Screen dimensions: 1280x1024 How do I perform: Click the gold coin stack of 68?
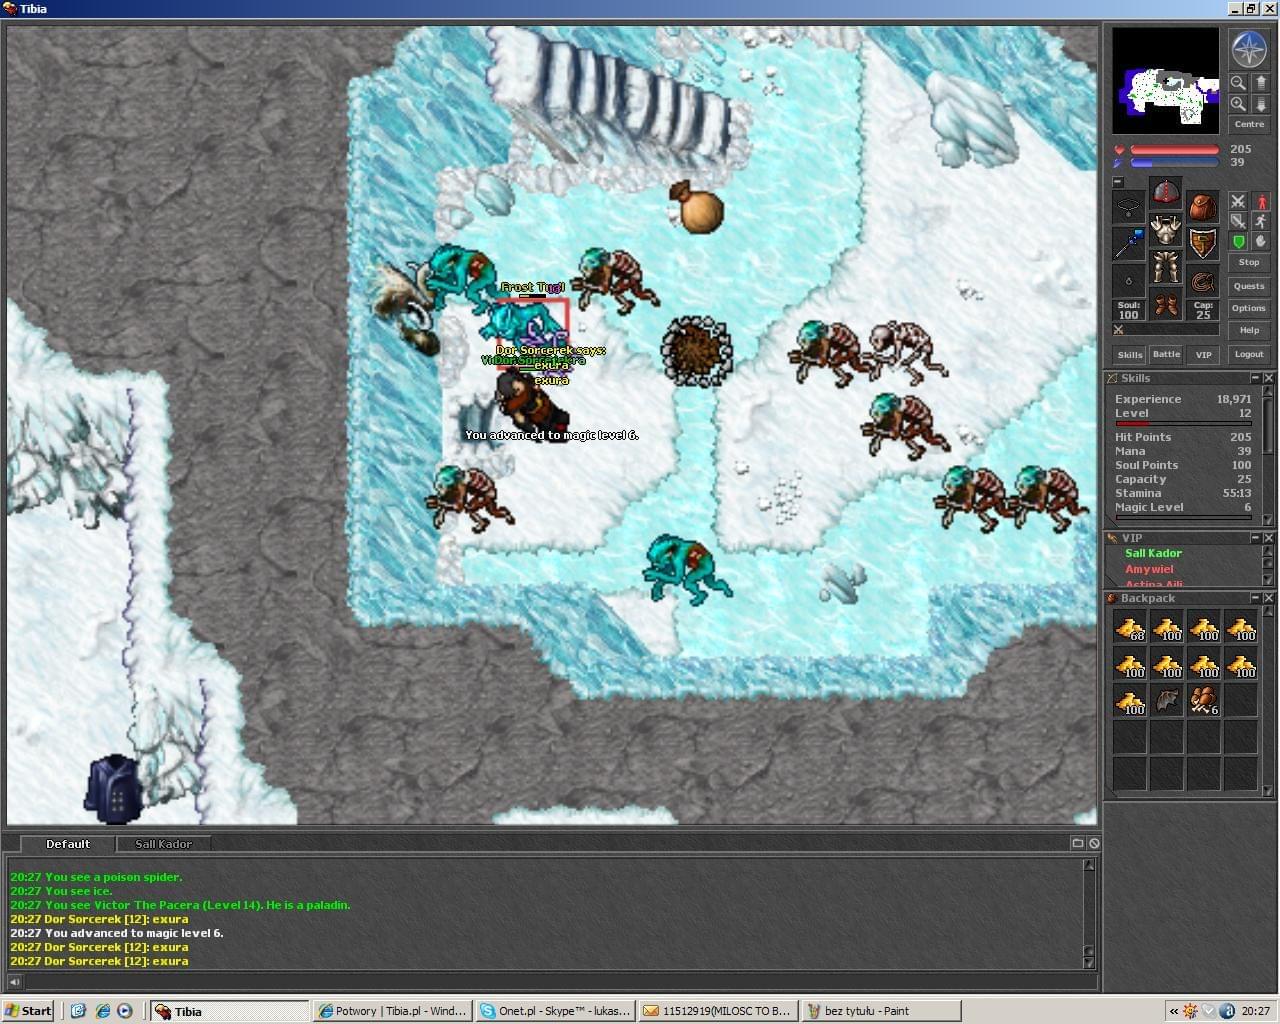tap(1130, 628)
